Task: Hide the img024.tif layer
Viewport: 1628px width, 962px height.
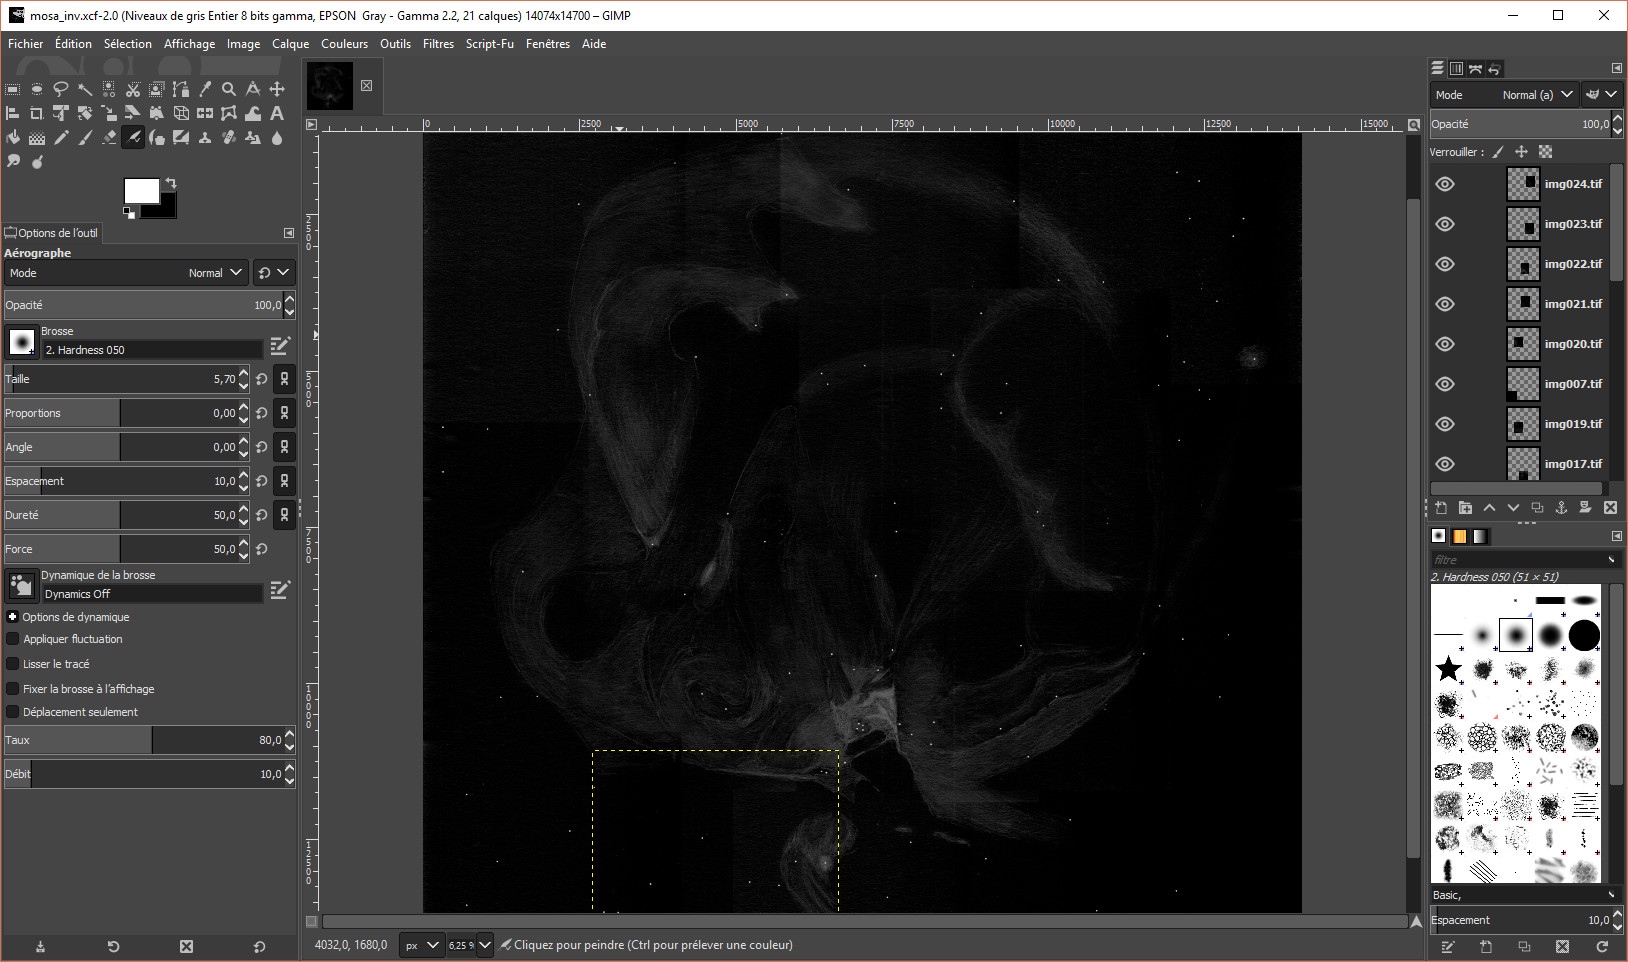Action: [x=1445, y=184]
